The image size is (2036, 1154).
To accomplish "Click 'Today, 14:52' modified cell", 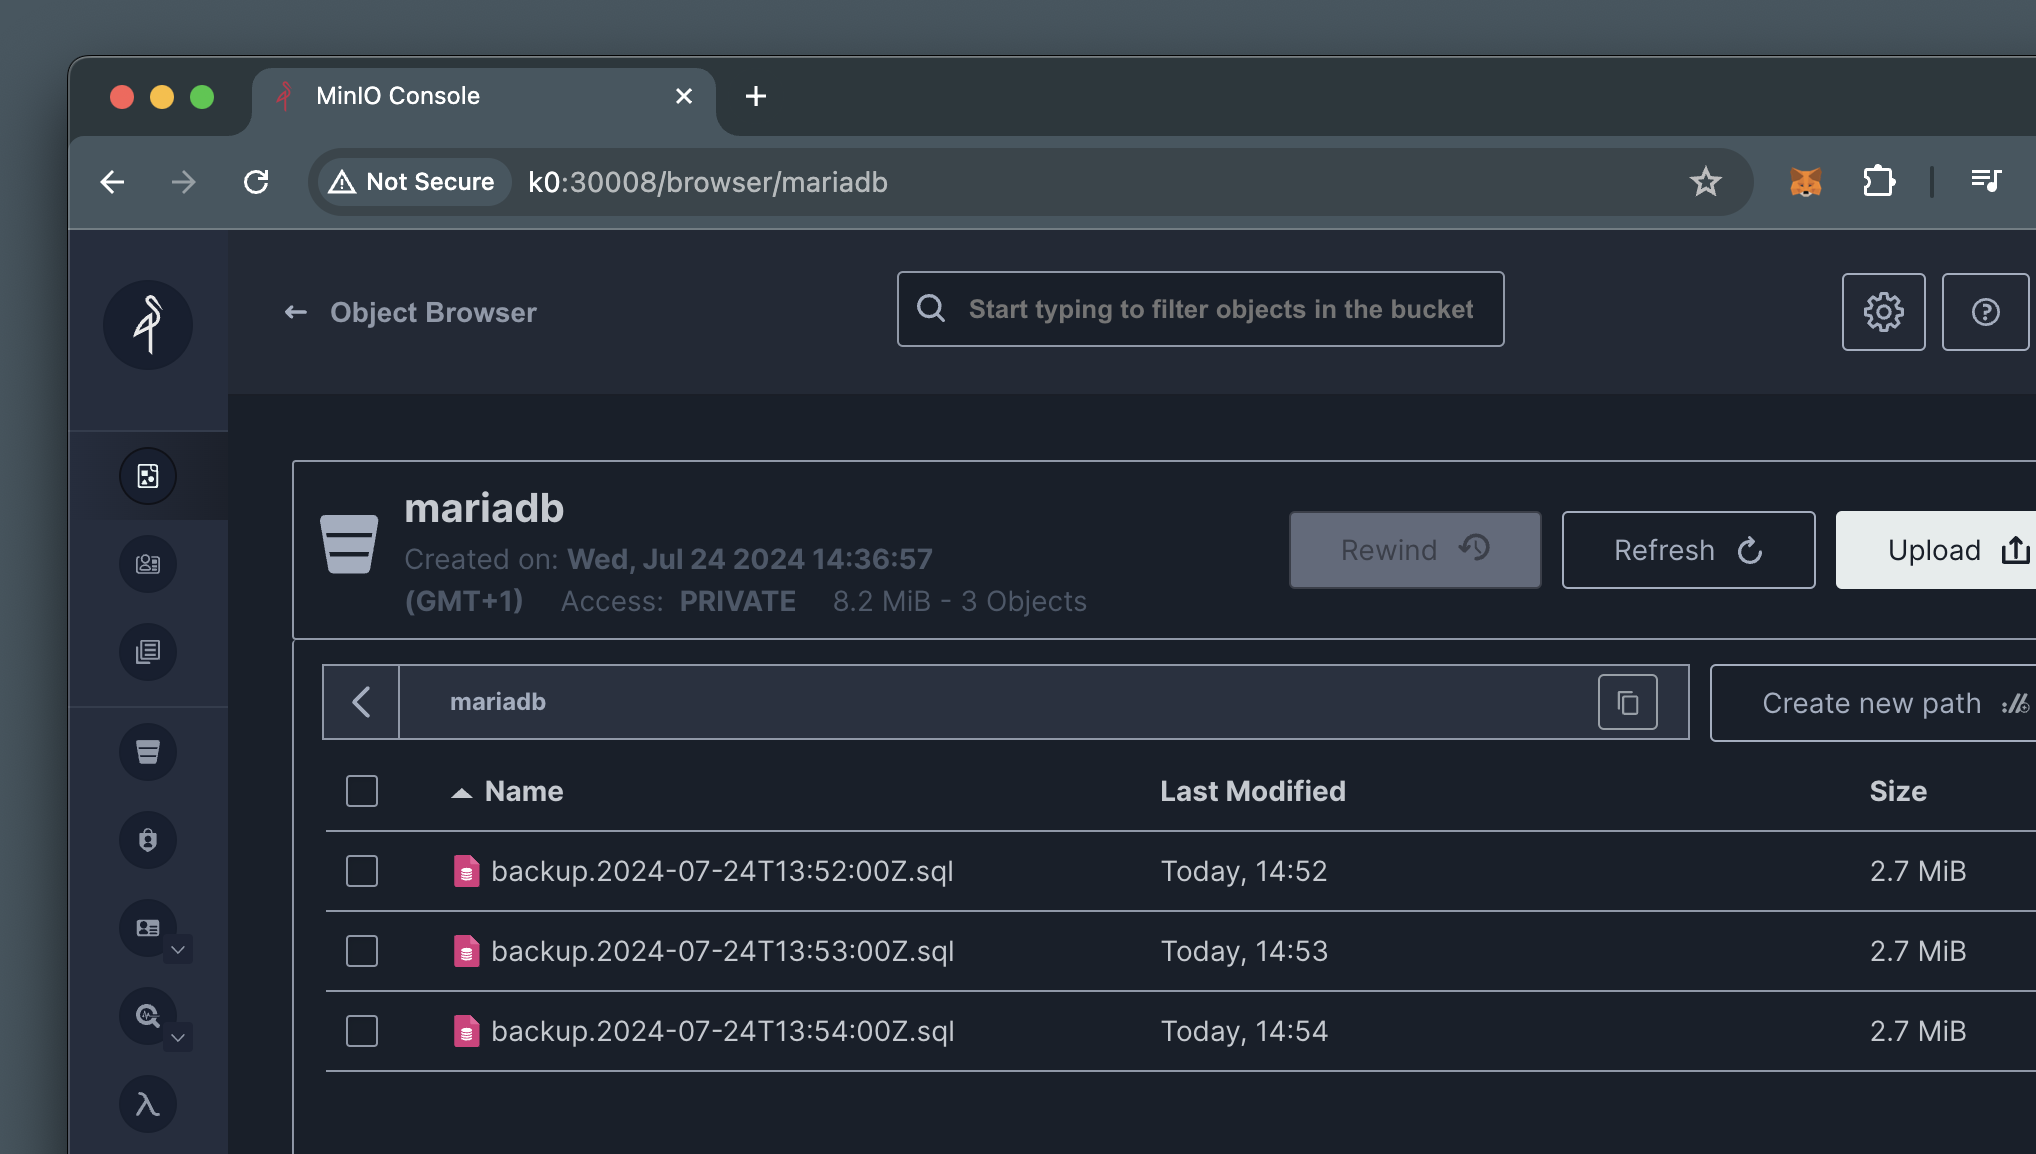I will [x=1244, y=871].
